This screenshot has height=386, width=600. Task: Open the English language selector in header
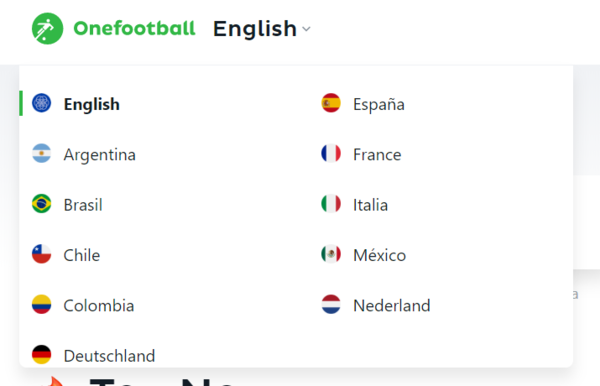[262, 29]
